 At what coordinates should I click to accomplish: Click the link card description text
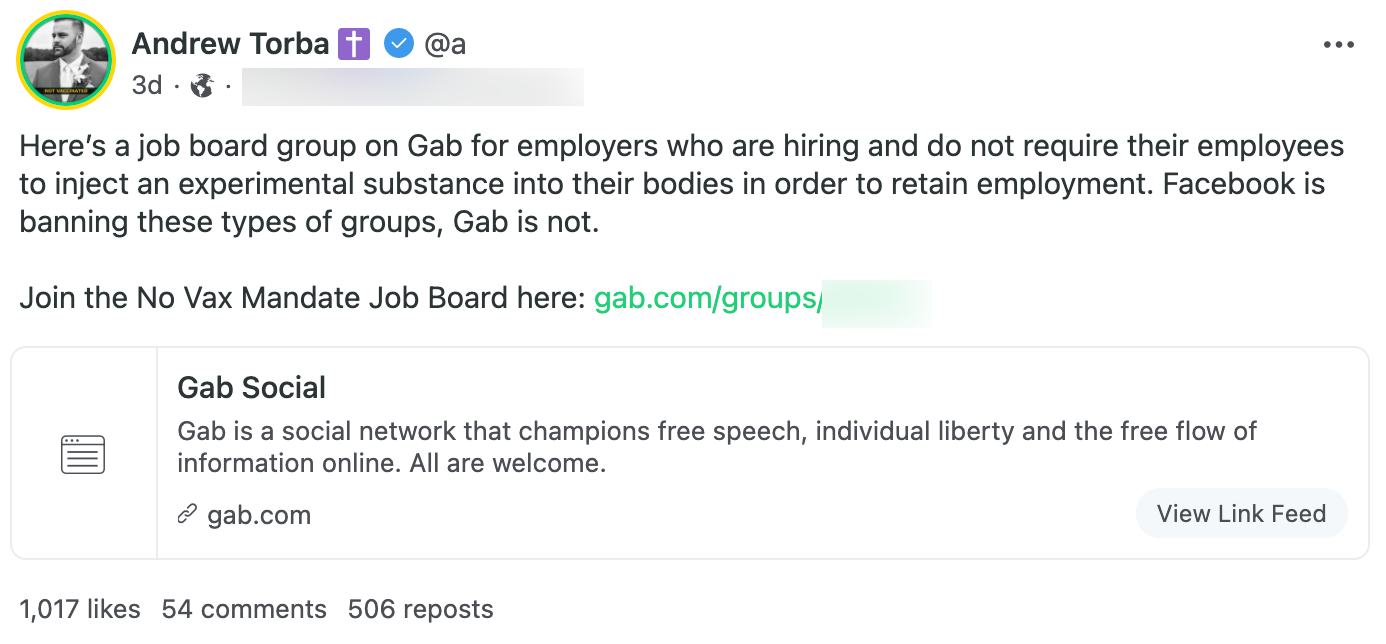[716, 447]
